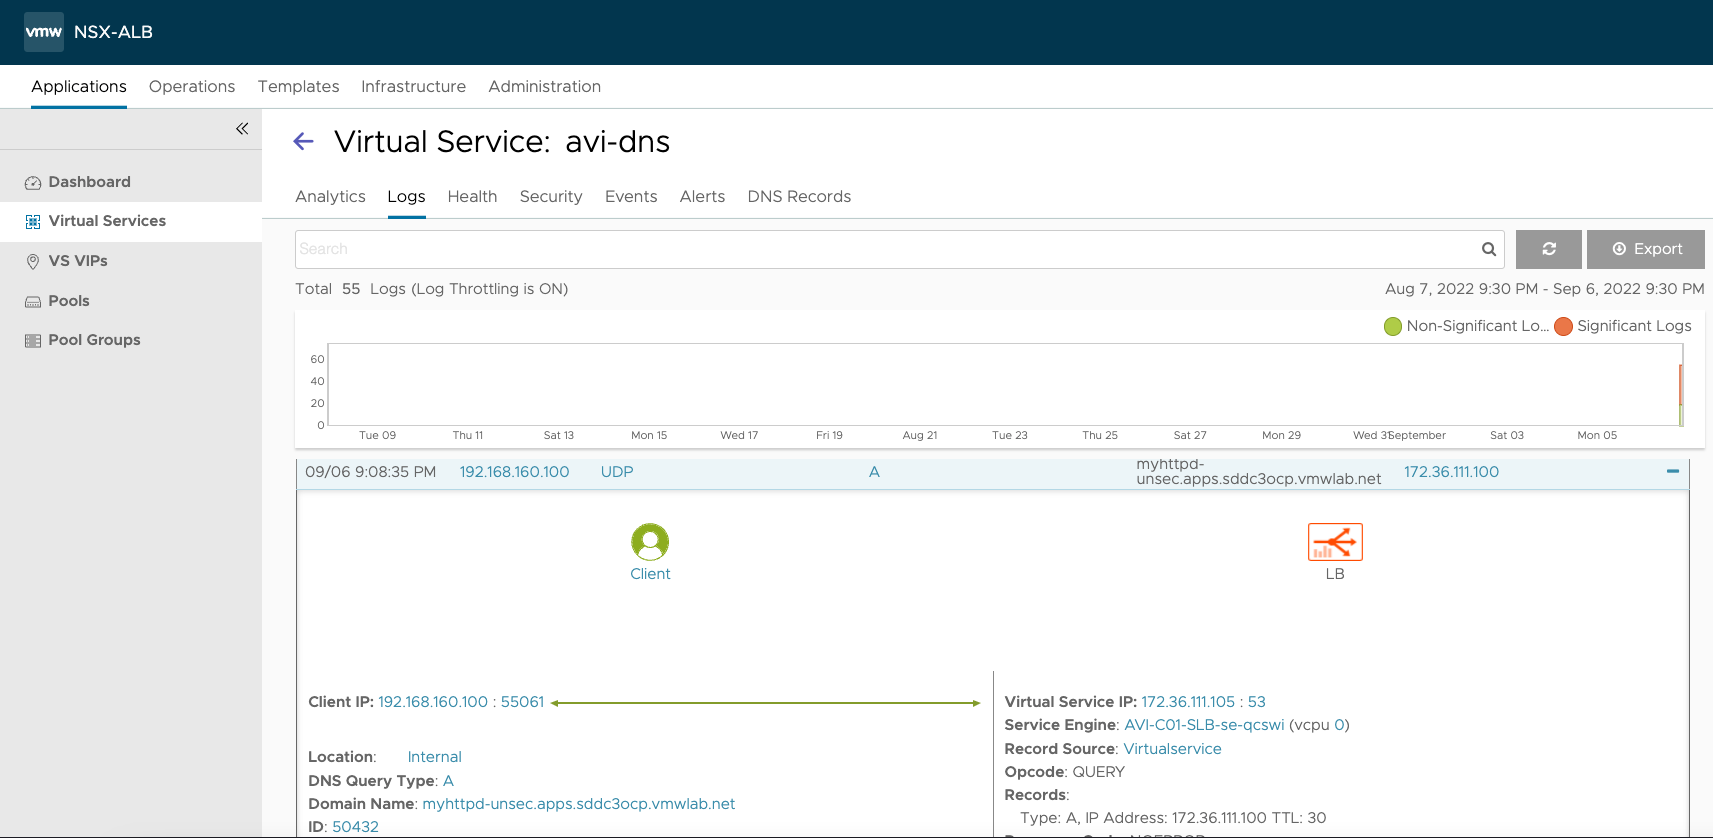Click client port 55061
This screenshot has height=838, width=1713.
click(x=523, y=702)
